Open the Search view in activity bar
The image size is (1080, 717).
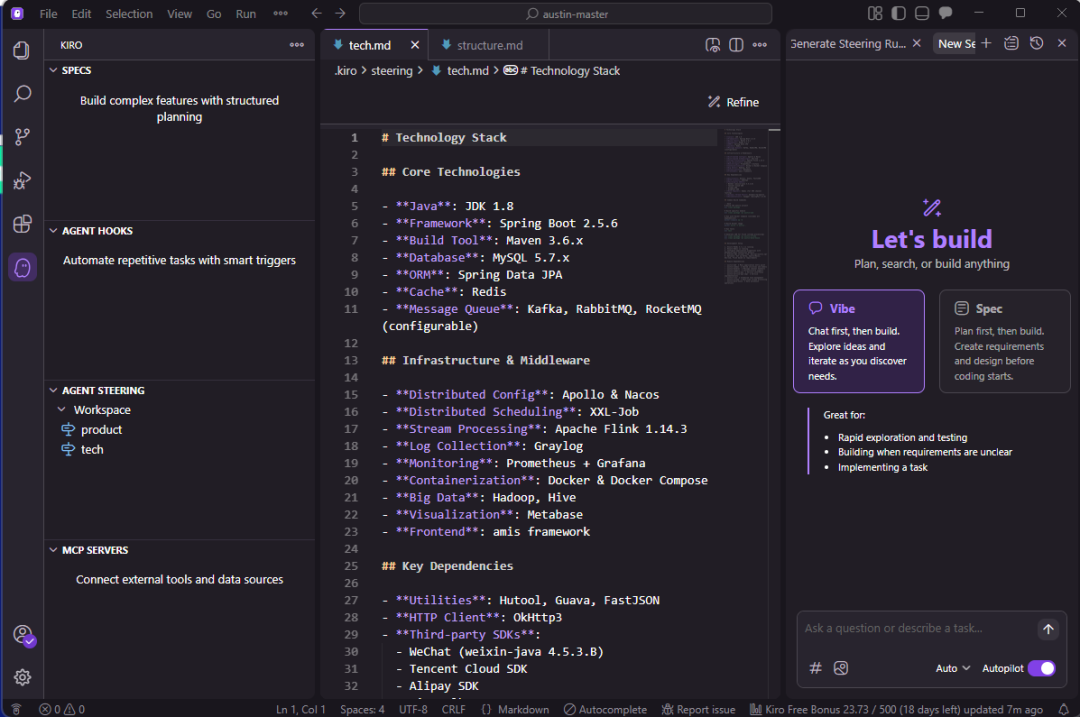point(22,94)
